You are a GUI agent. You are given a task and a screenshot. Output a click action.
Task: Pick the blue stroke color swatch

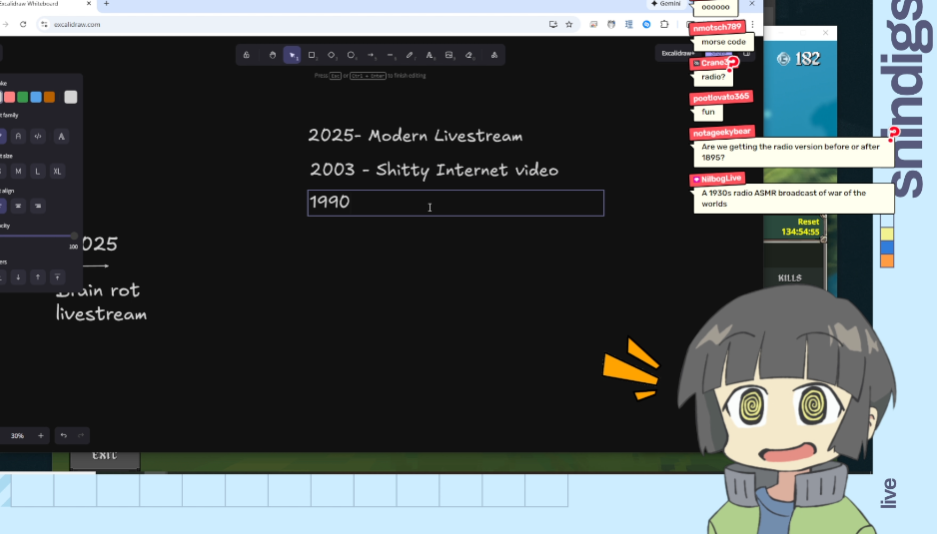(x=36, y=97)
